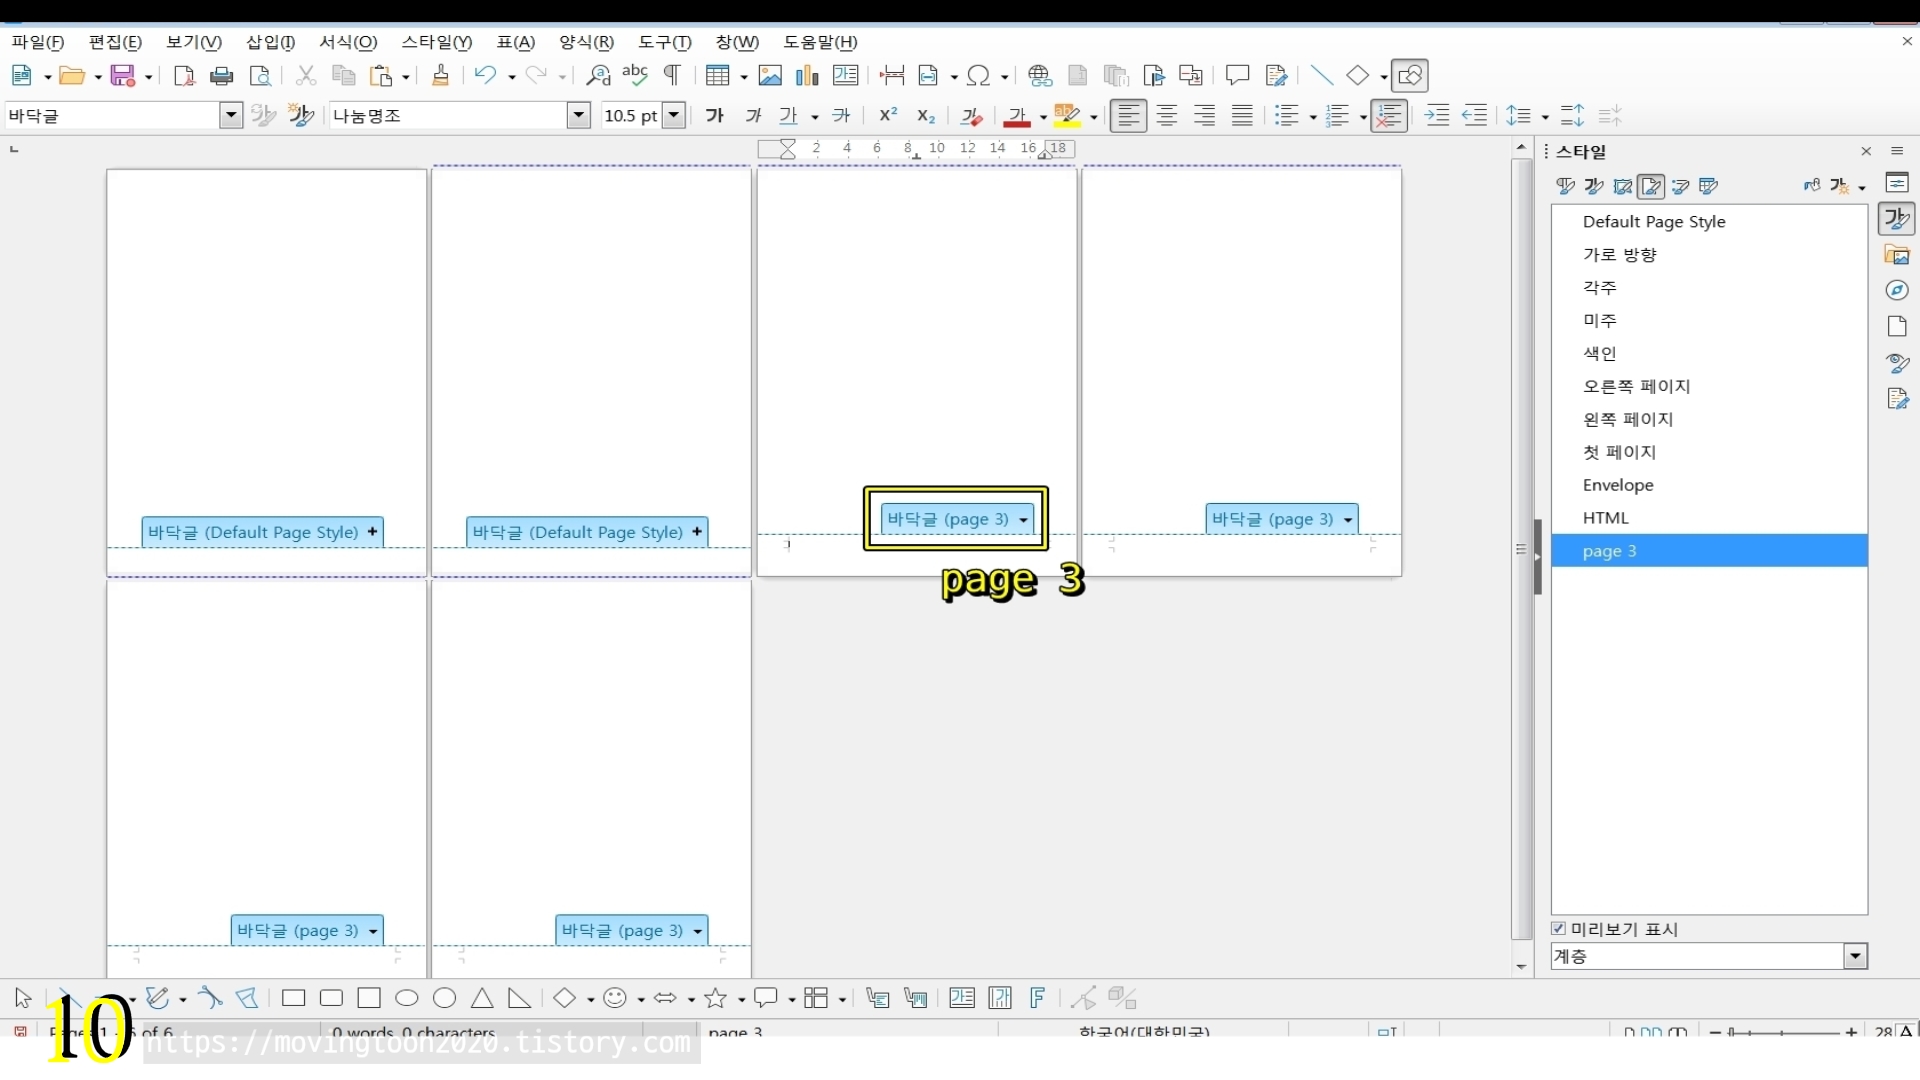The image size is (1920, 1080).
Task: Insert Chart icon in toolbar
Action: [x=807, y=76]
